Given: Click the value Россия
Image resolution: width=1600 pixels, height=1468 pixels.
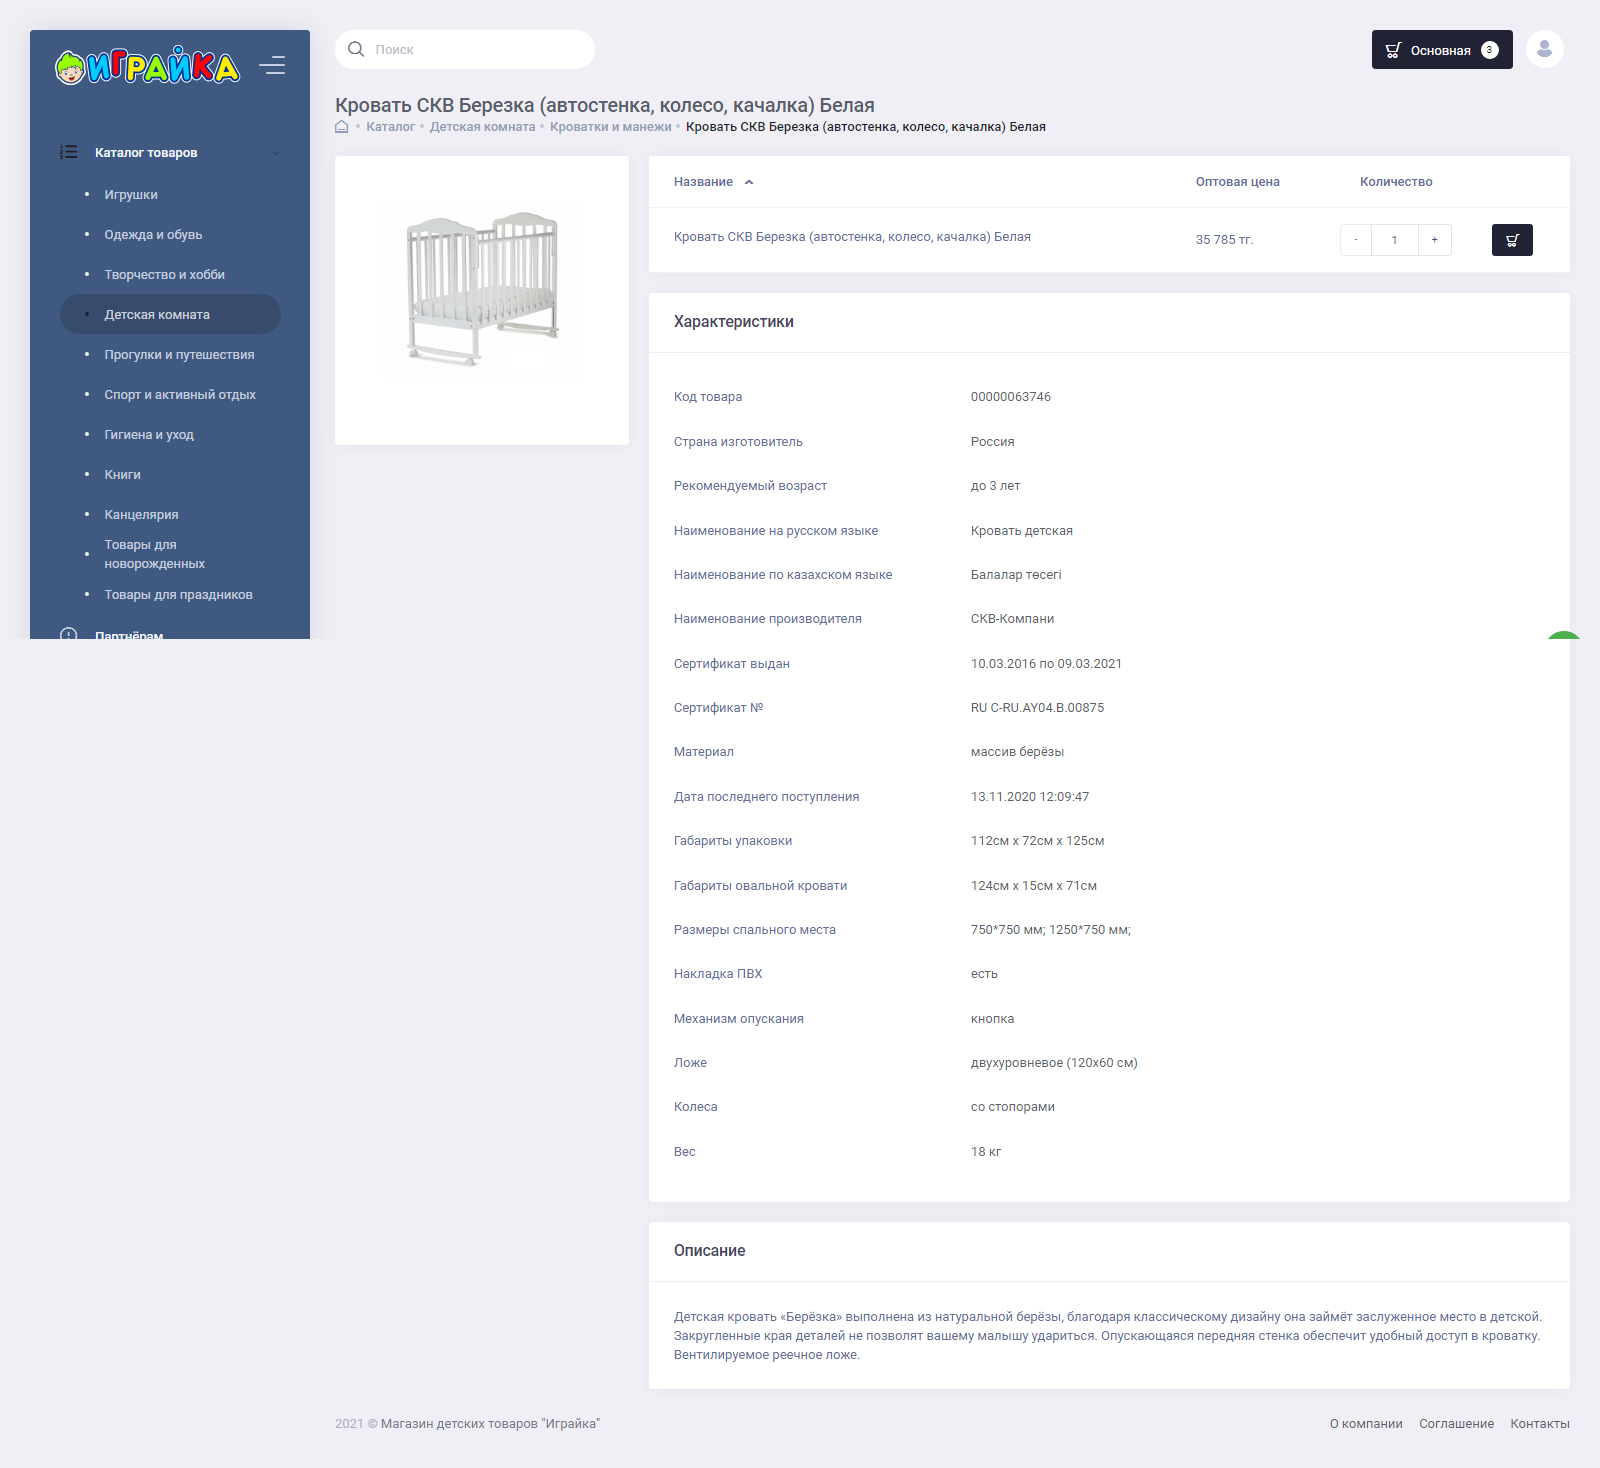Looking at the screenshot, I should (x=993, y=442).
